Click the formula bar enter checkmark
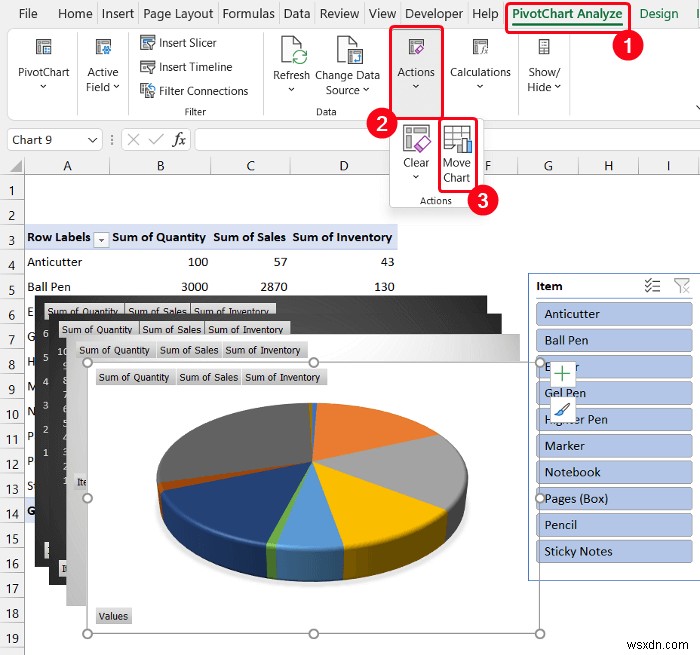Image resolution: width=700 pixels, height=655 pixels. pos(156,140)
